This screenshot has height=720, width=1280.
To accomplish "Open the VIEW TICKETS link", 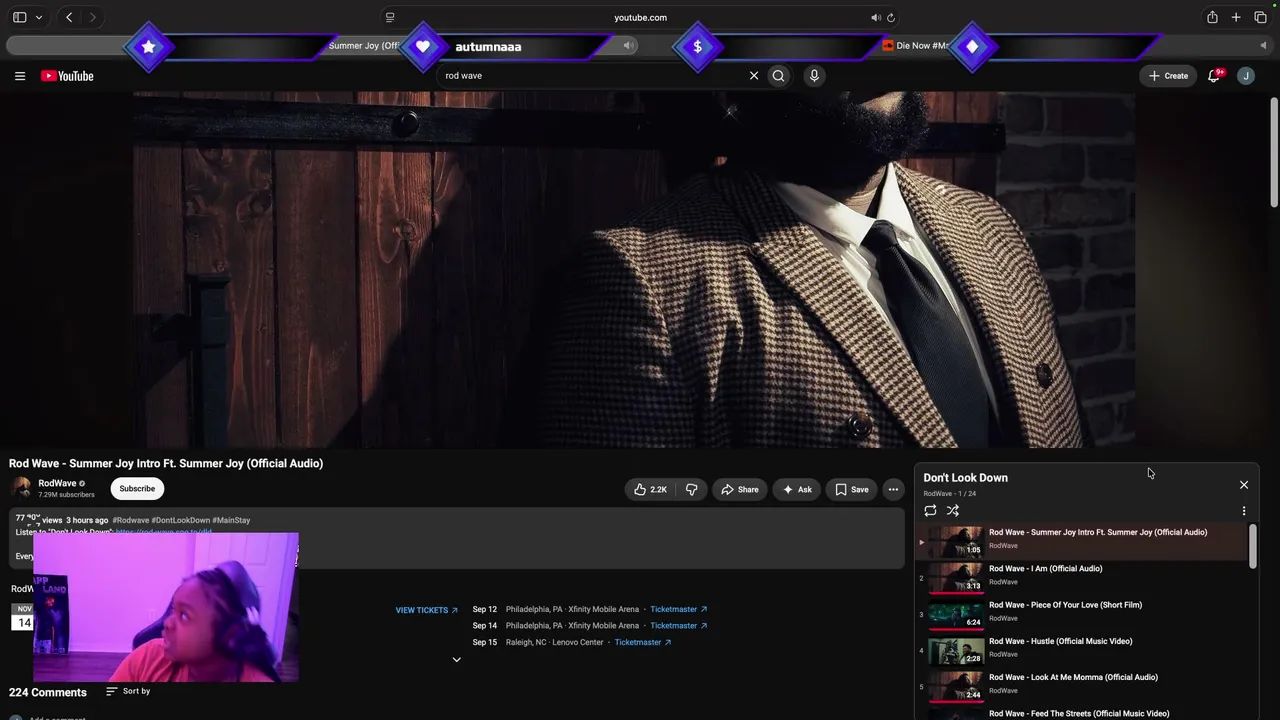I will pyautogui.click(x=427, y=610).
